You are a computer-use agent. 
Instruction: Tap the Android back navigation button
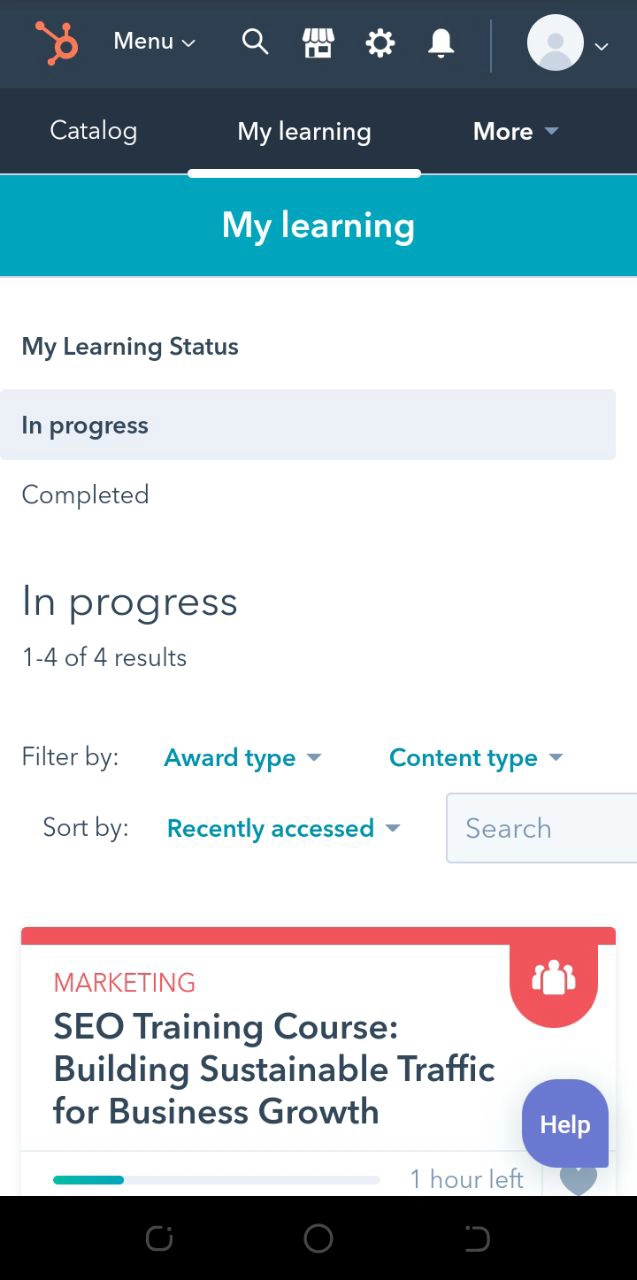coord(477,1239)
